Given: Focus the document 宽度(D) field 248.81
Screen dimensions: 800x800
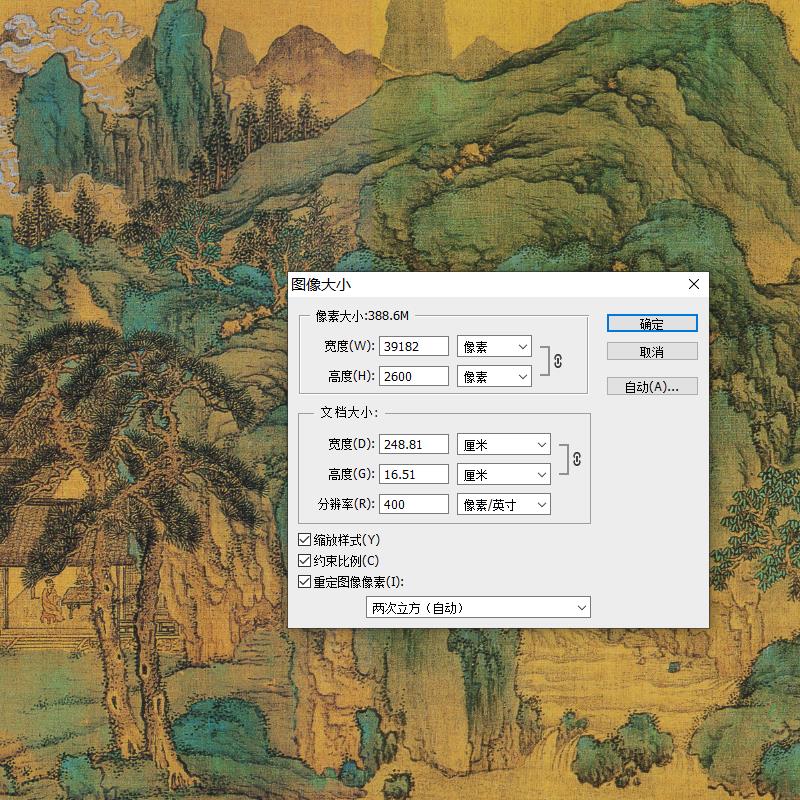Looking at the screenshot, I should pos(414,444).
